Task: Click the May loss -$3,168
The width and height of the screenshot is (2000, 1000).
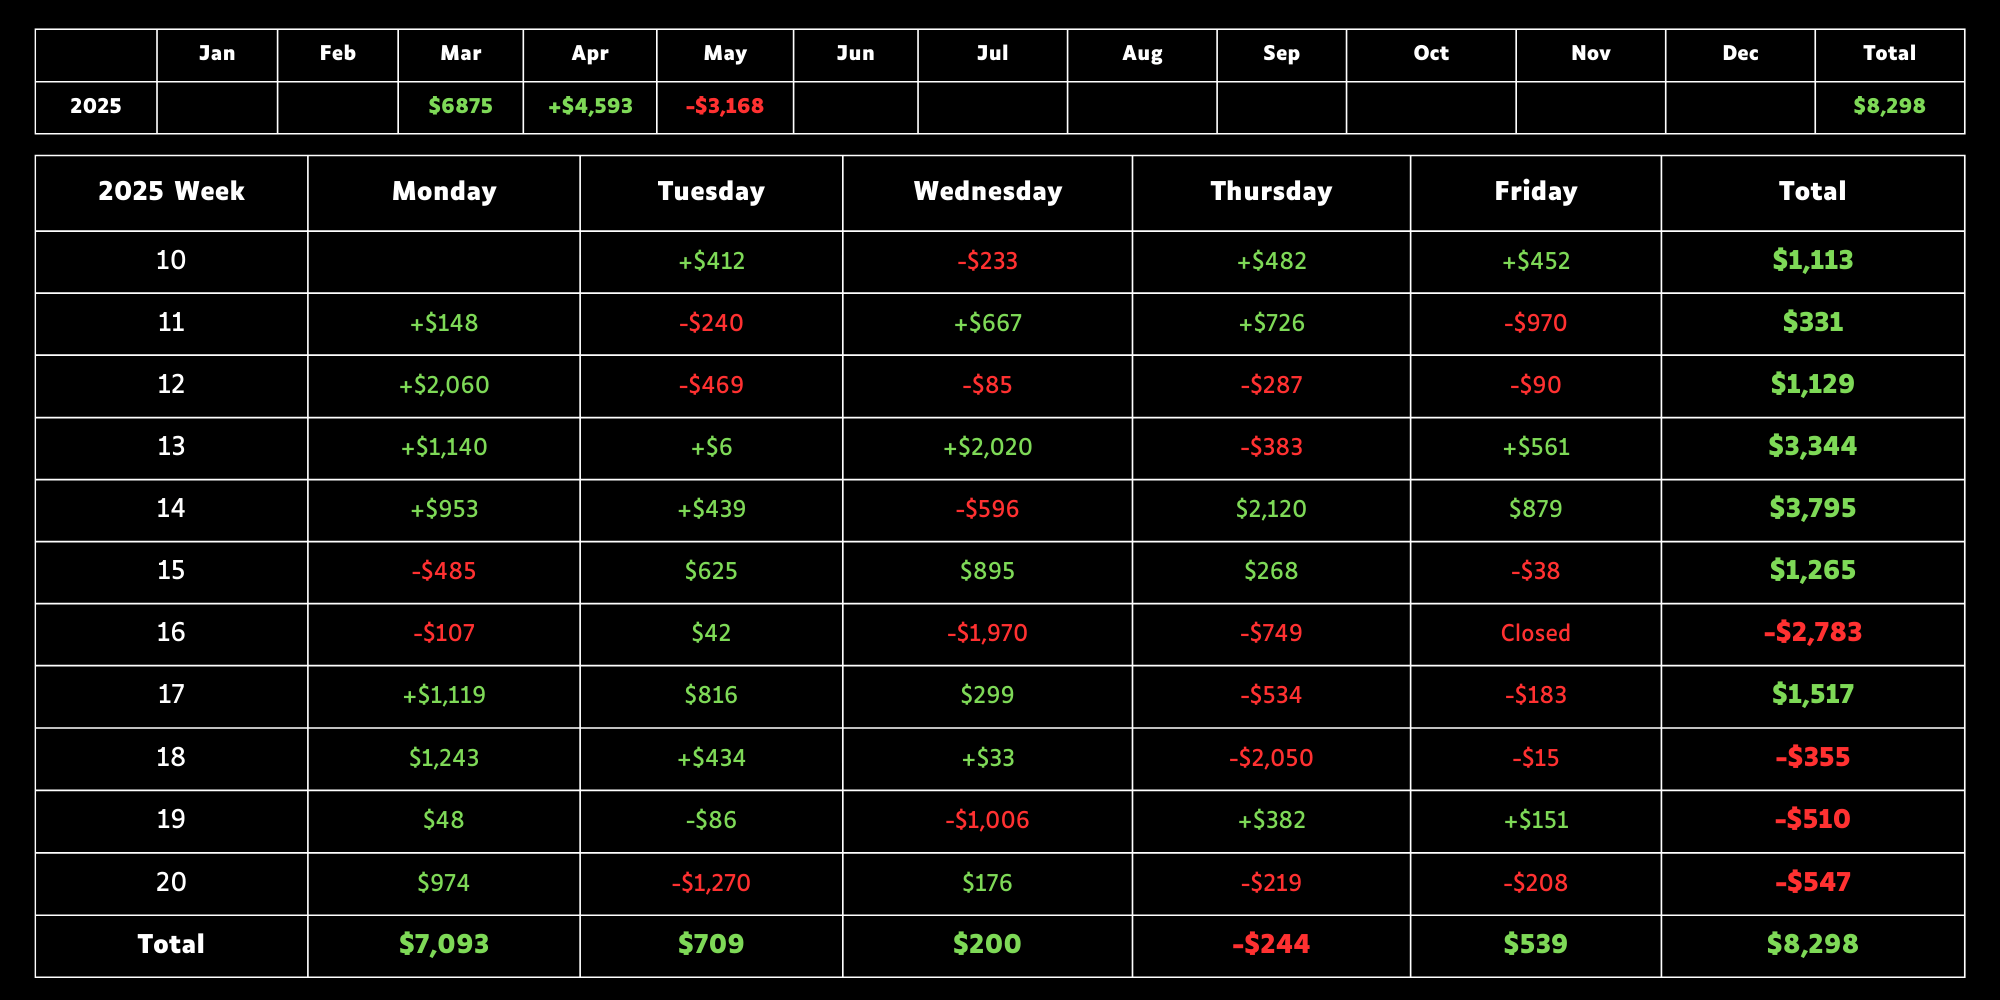Action: (725, 106)
